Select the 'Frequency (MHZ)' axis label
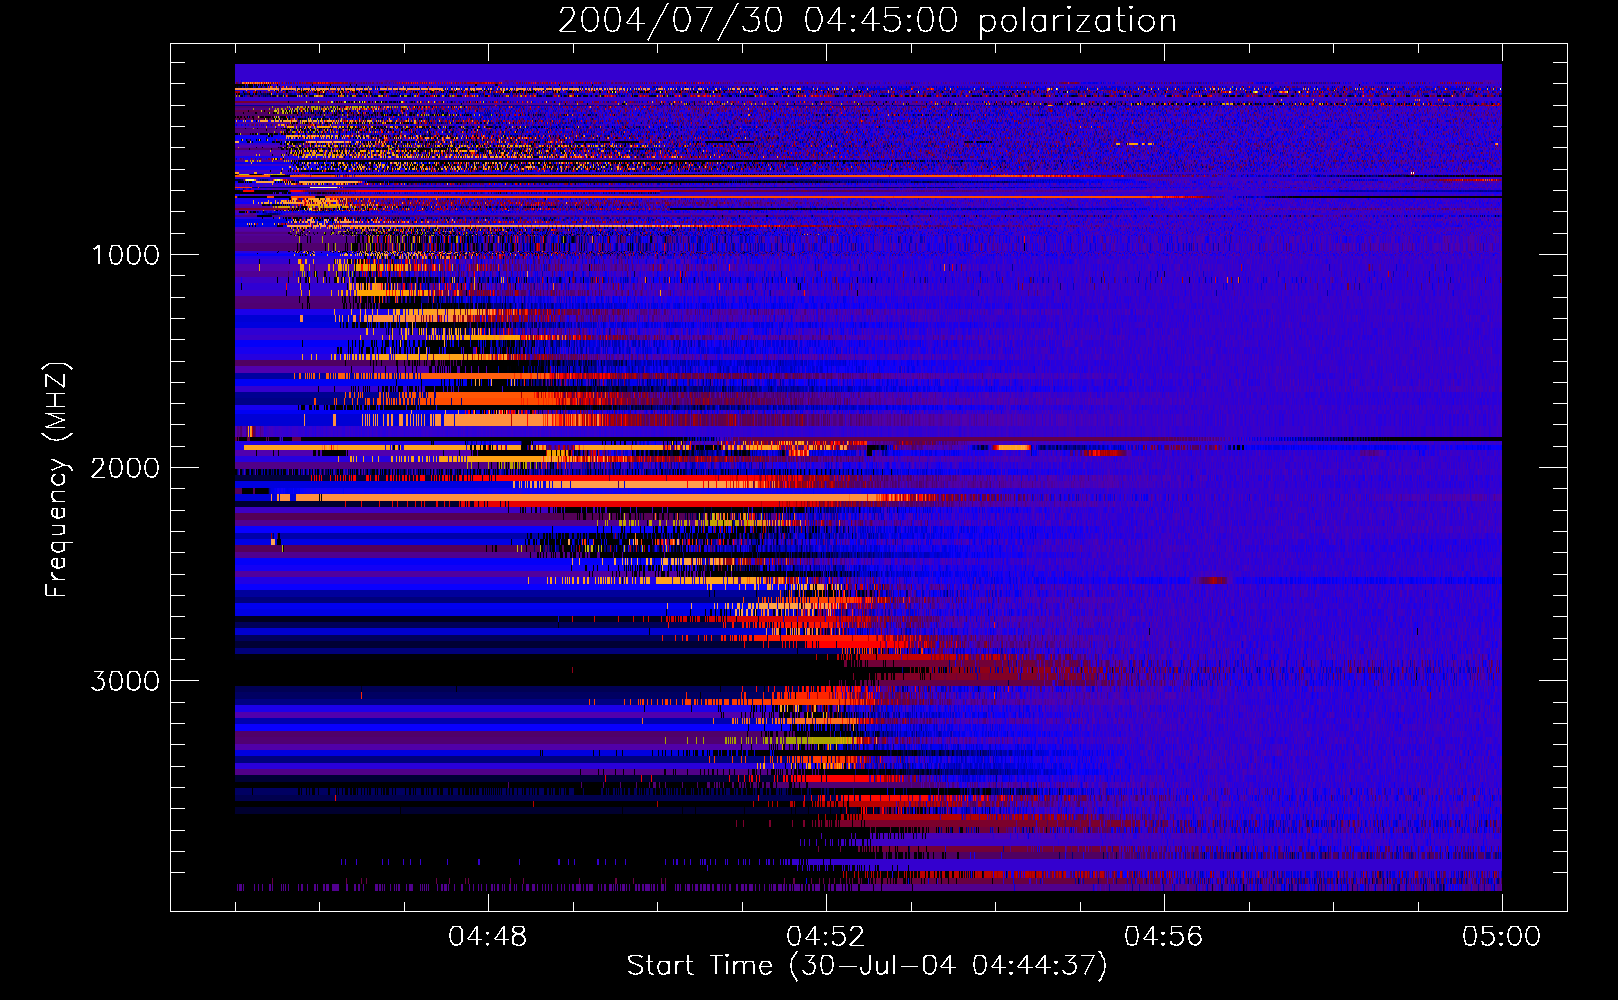Viewport: 1618px width, 1000px height. coord(57,480)
